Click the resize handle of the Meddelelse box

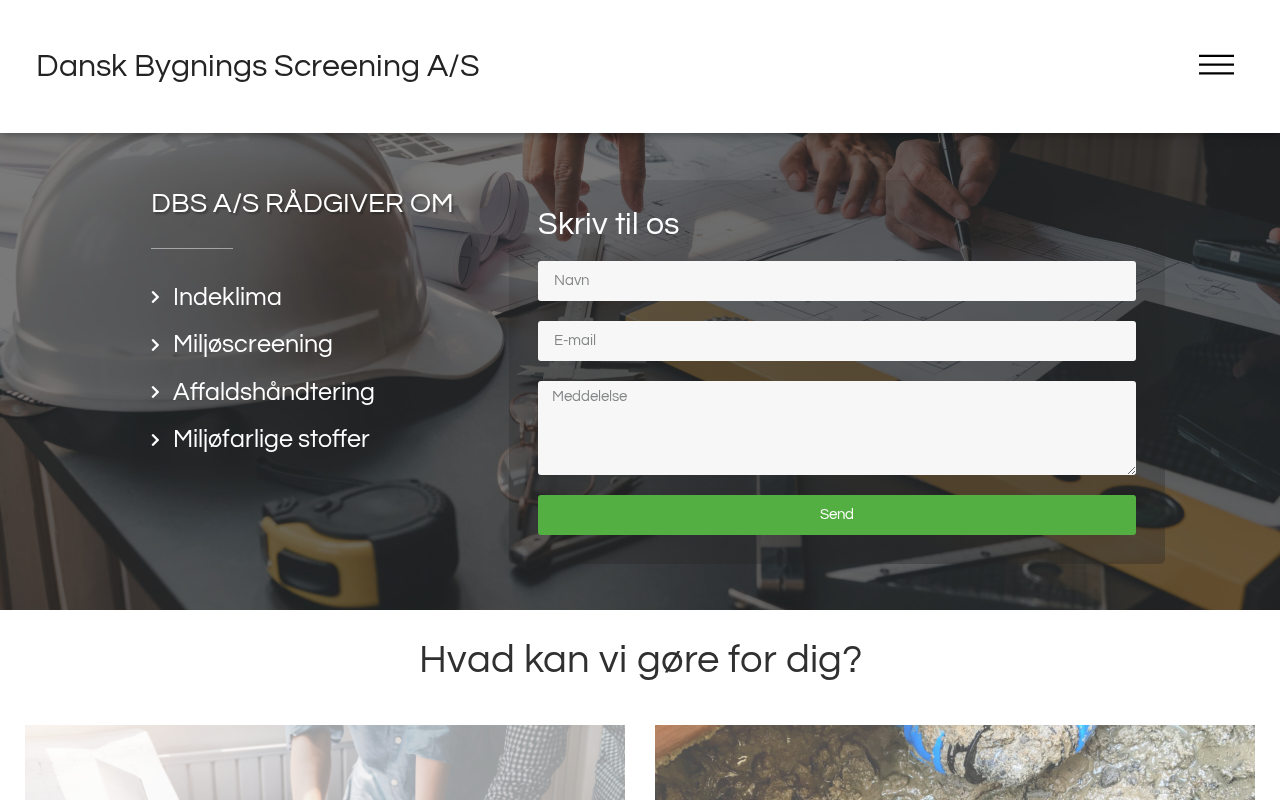pos(1130,469)
